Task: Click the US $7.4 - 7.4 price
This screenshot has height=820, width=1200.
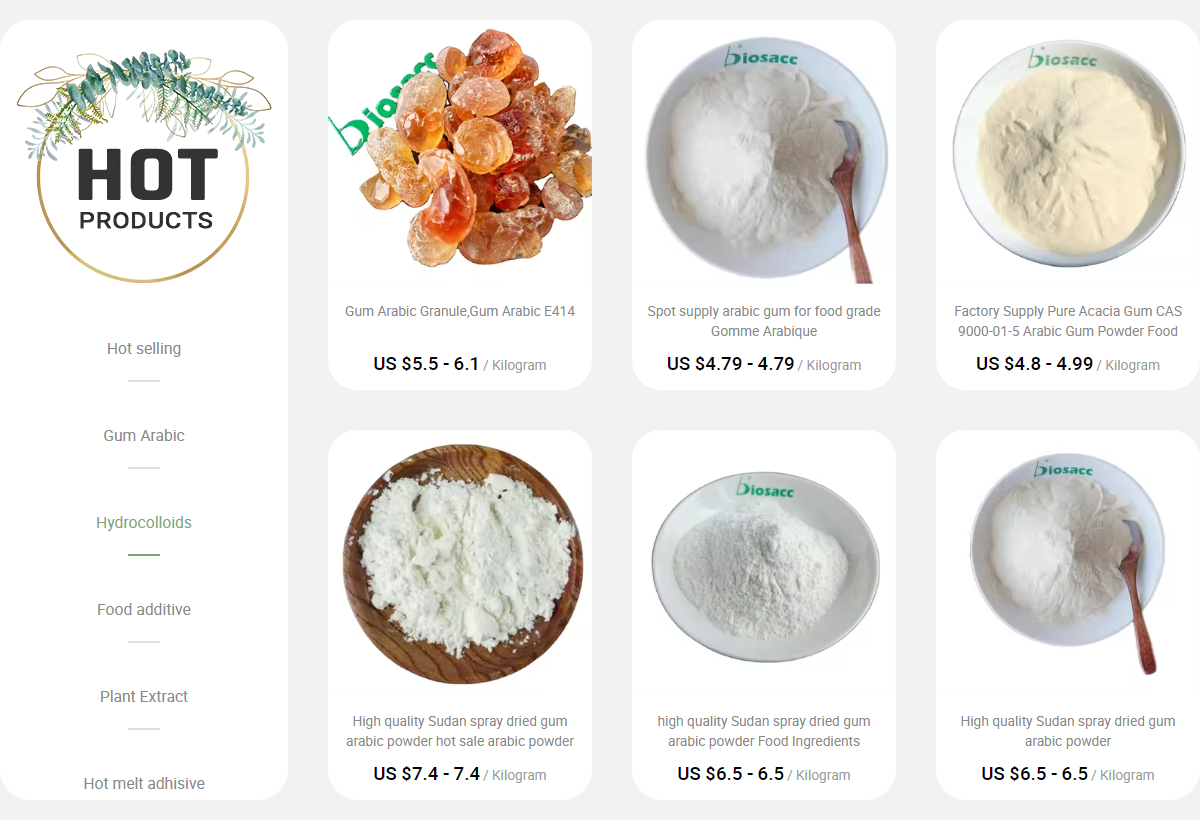Action: coord(427,774)
